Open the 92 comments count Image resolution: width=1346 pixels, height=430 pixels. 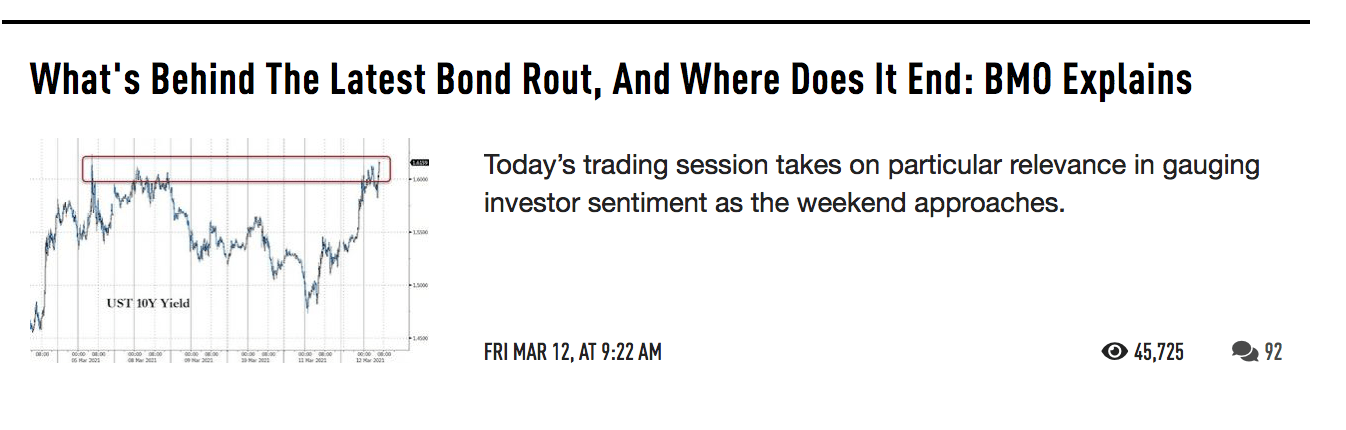(x=1273, y=352)
